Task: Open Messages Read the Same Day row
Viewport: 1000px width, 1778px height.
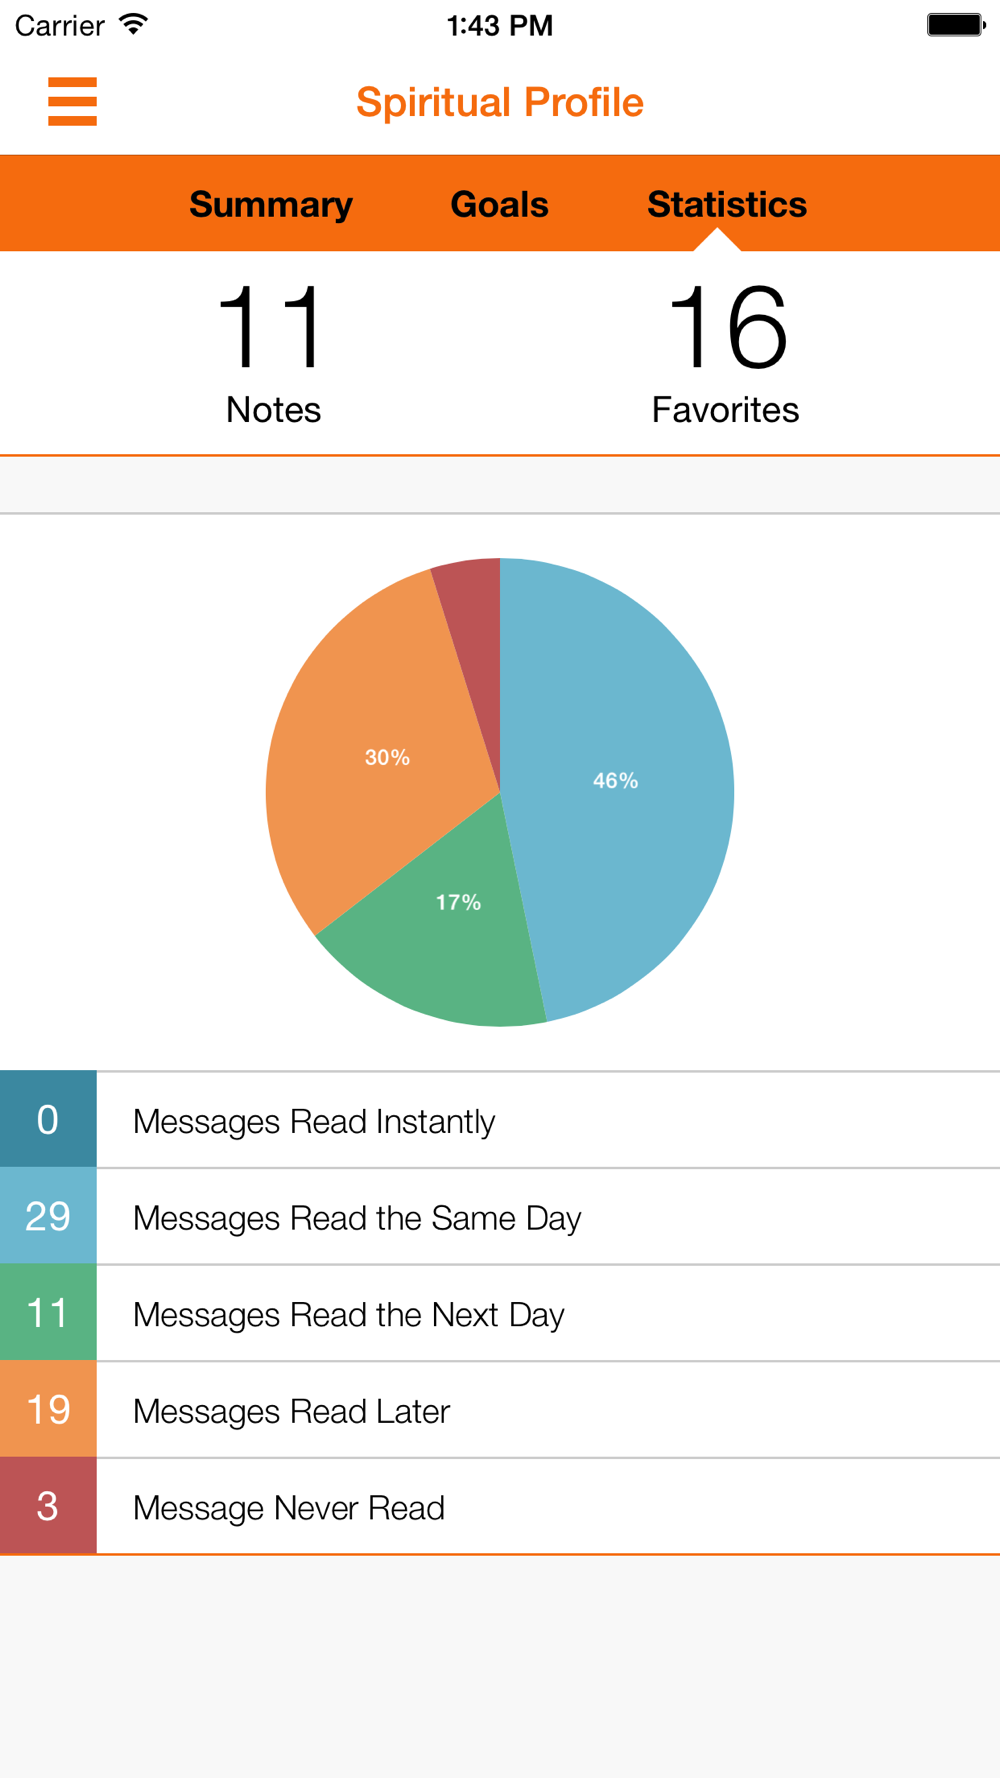Action: coord(500,1216)
